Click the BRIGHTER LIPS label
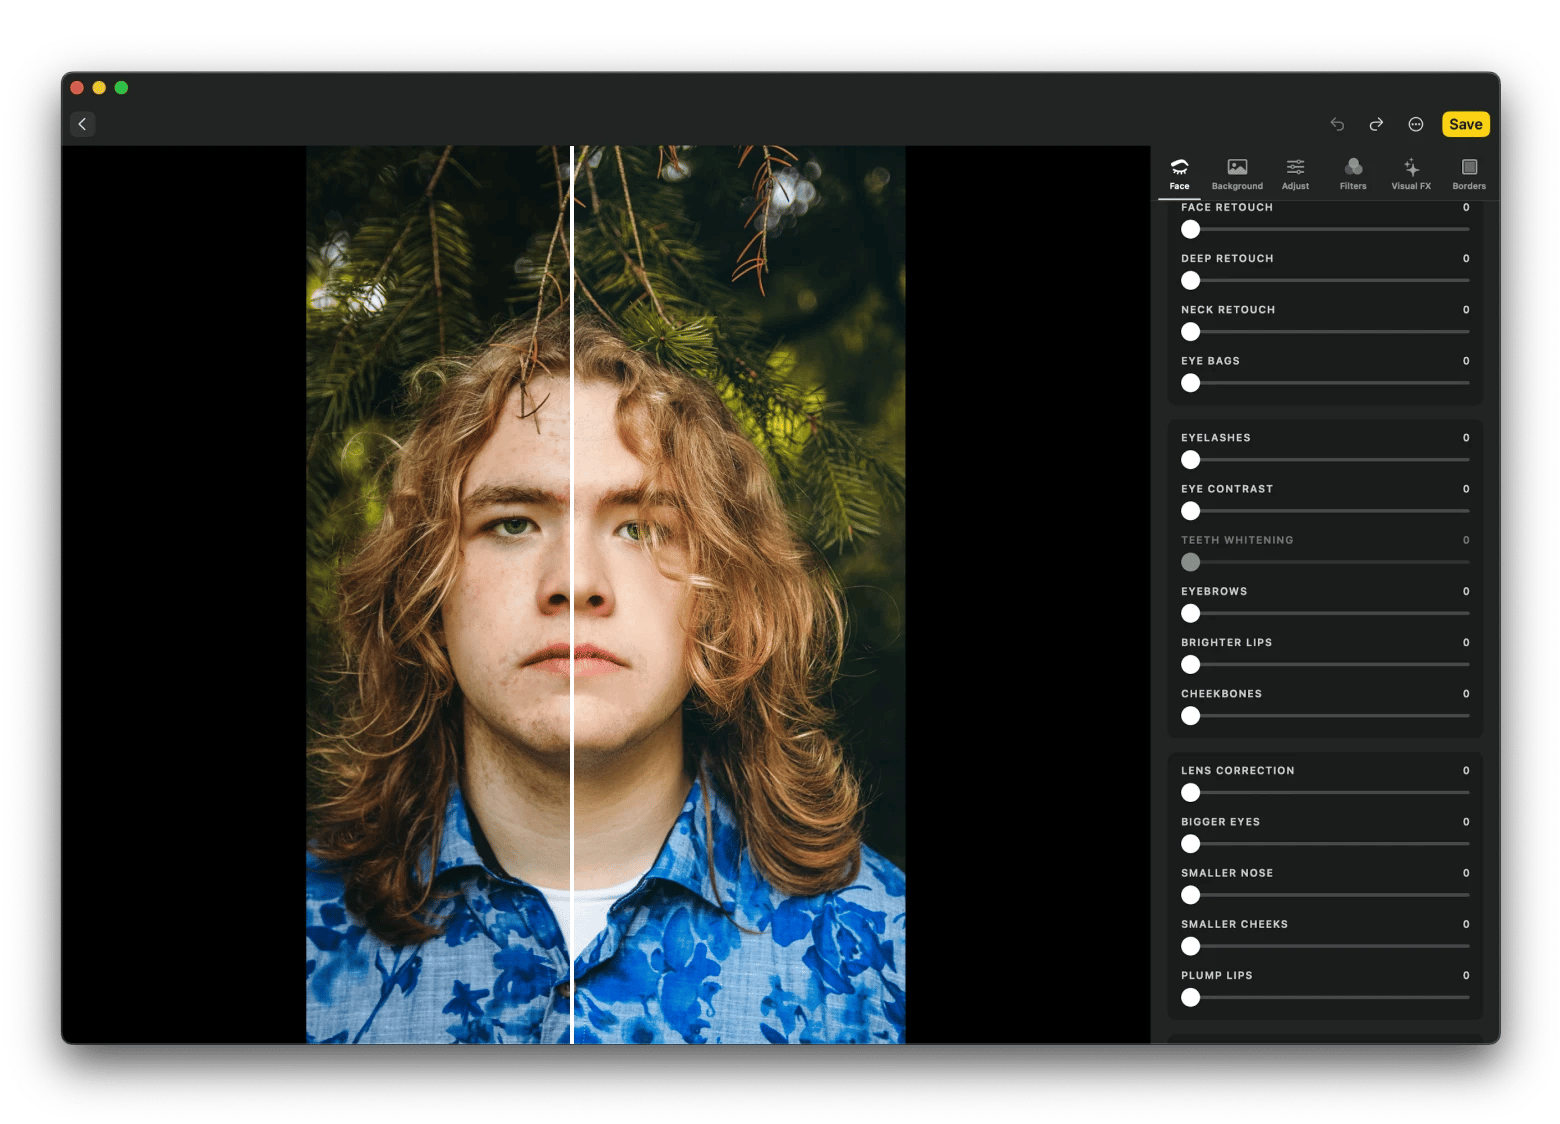1560x1124 pixels. coord(1227,642)
